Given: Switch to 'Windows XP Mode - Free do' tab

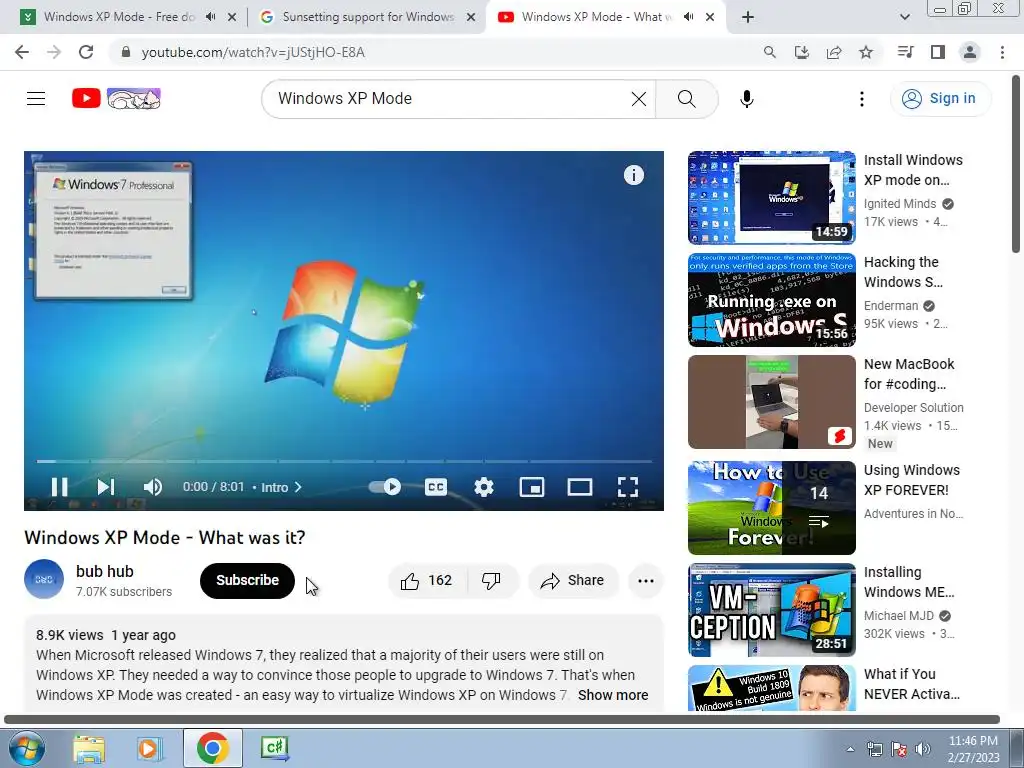Looking at the screenshot, I should pos(120,17).
